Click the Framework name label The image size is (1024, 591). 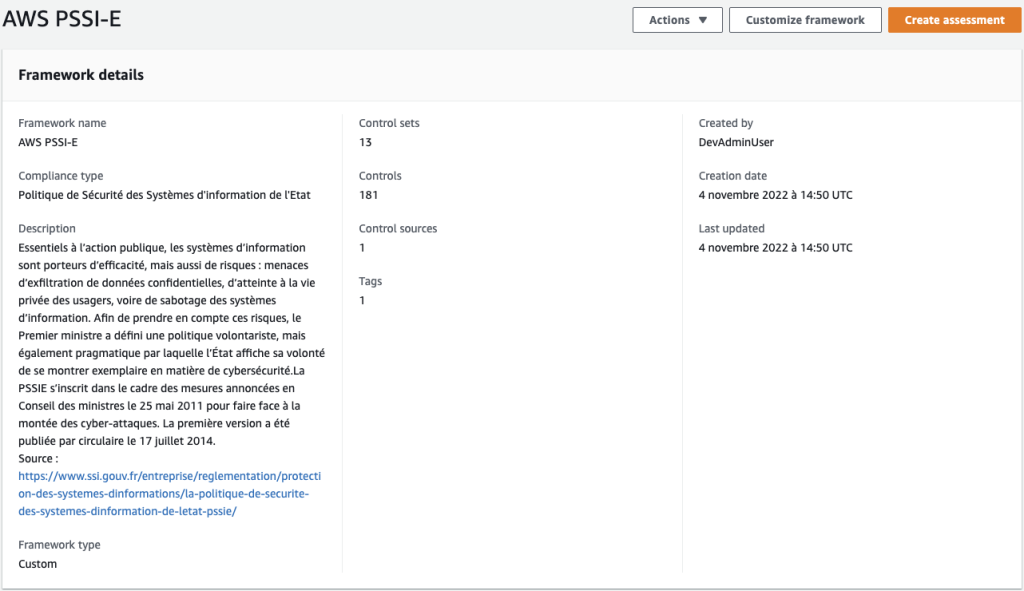(62, 123)
